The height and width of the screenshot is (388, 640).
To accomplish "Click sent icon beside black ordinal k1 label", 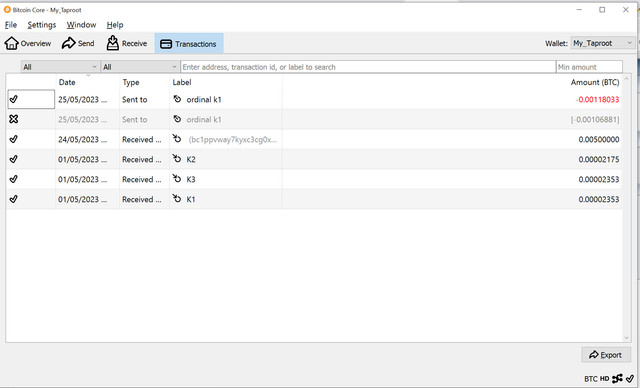I will [x=177, y=99].
